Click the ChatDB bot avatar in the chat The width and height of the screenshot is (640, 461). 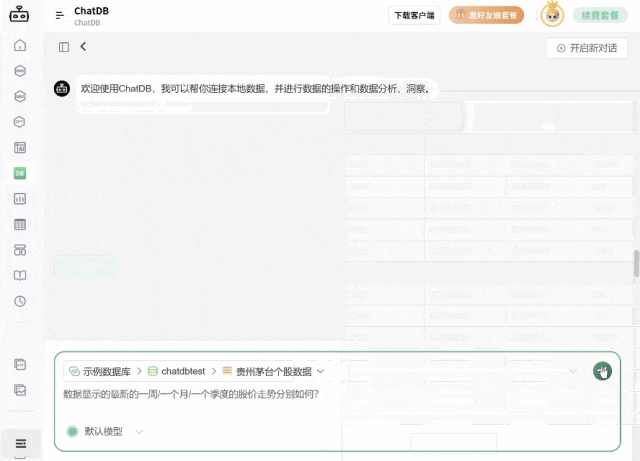point(62,88)
